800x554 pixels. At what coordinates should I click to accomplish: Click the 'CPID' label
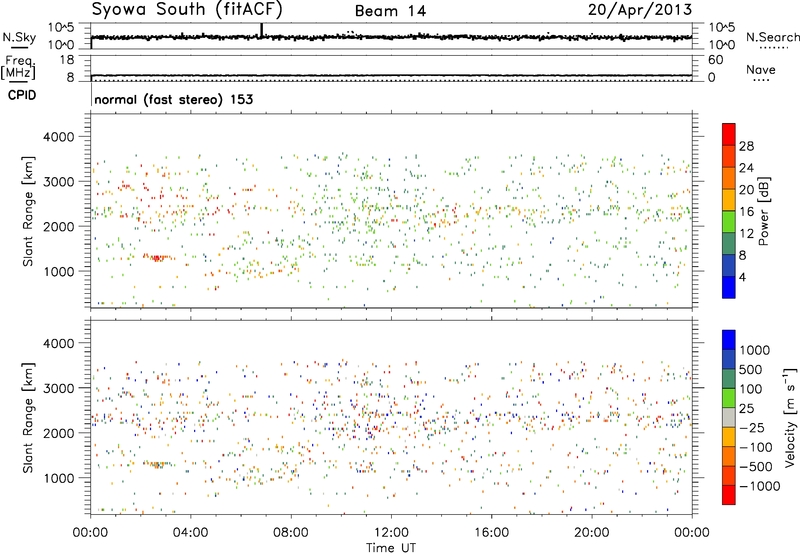pyautogui.click(x=22, y=95)
